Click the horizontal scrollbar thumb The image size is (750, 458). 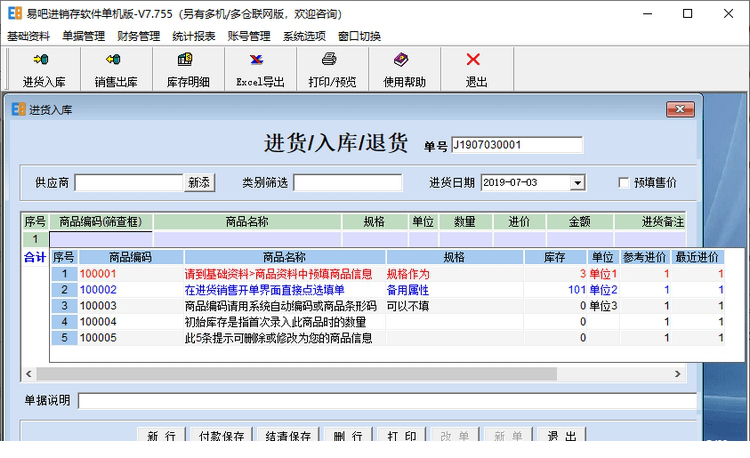coord(297,374)
